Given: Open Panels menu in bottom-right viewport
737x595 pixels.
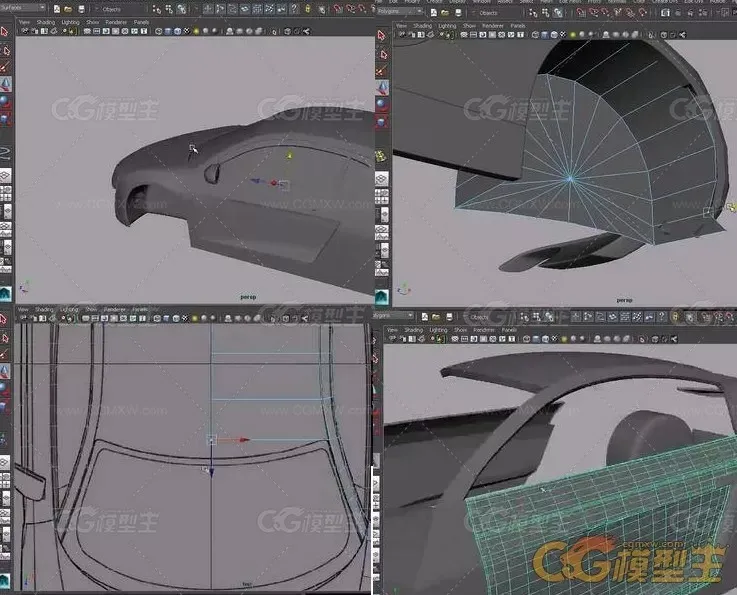Looking at the screenshot, I should 509,330.
